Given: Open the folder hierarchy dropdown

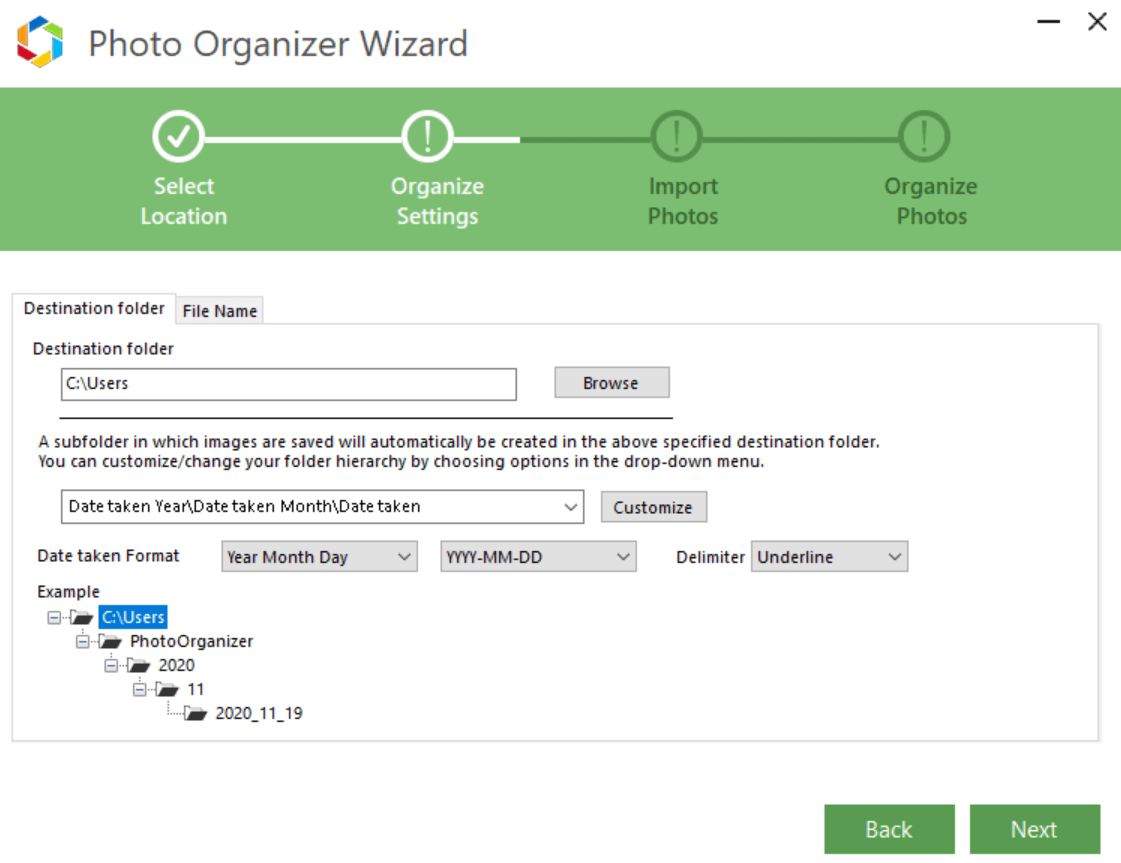Looking at the screenshot, I should [571, 507].
